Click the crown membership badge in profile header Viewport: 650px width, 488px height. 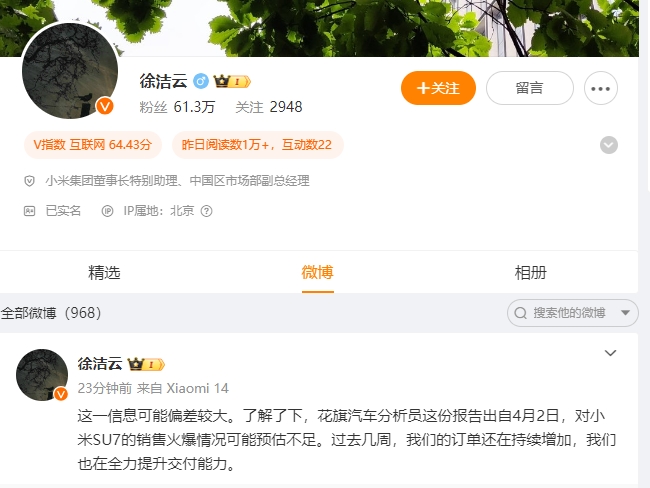232,82
